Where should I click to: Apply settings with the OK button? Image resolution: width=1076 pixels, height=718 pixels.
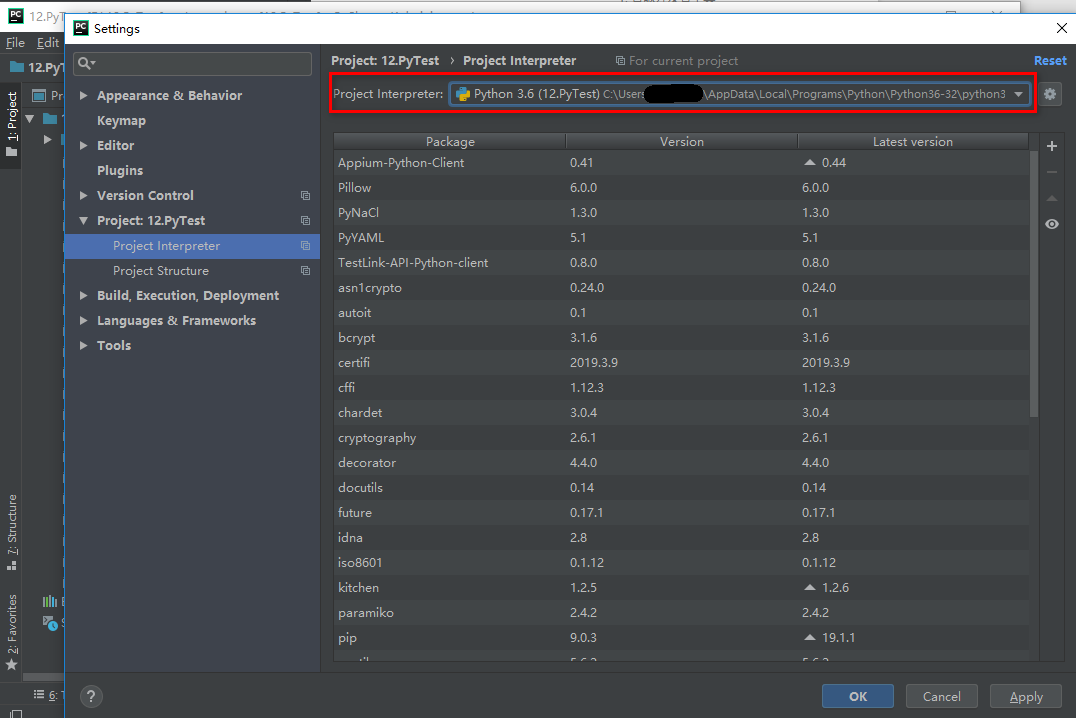(857, 696)
